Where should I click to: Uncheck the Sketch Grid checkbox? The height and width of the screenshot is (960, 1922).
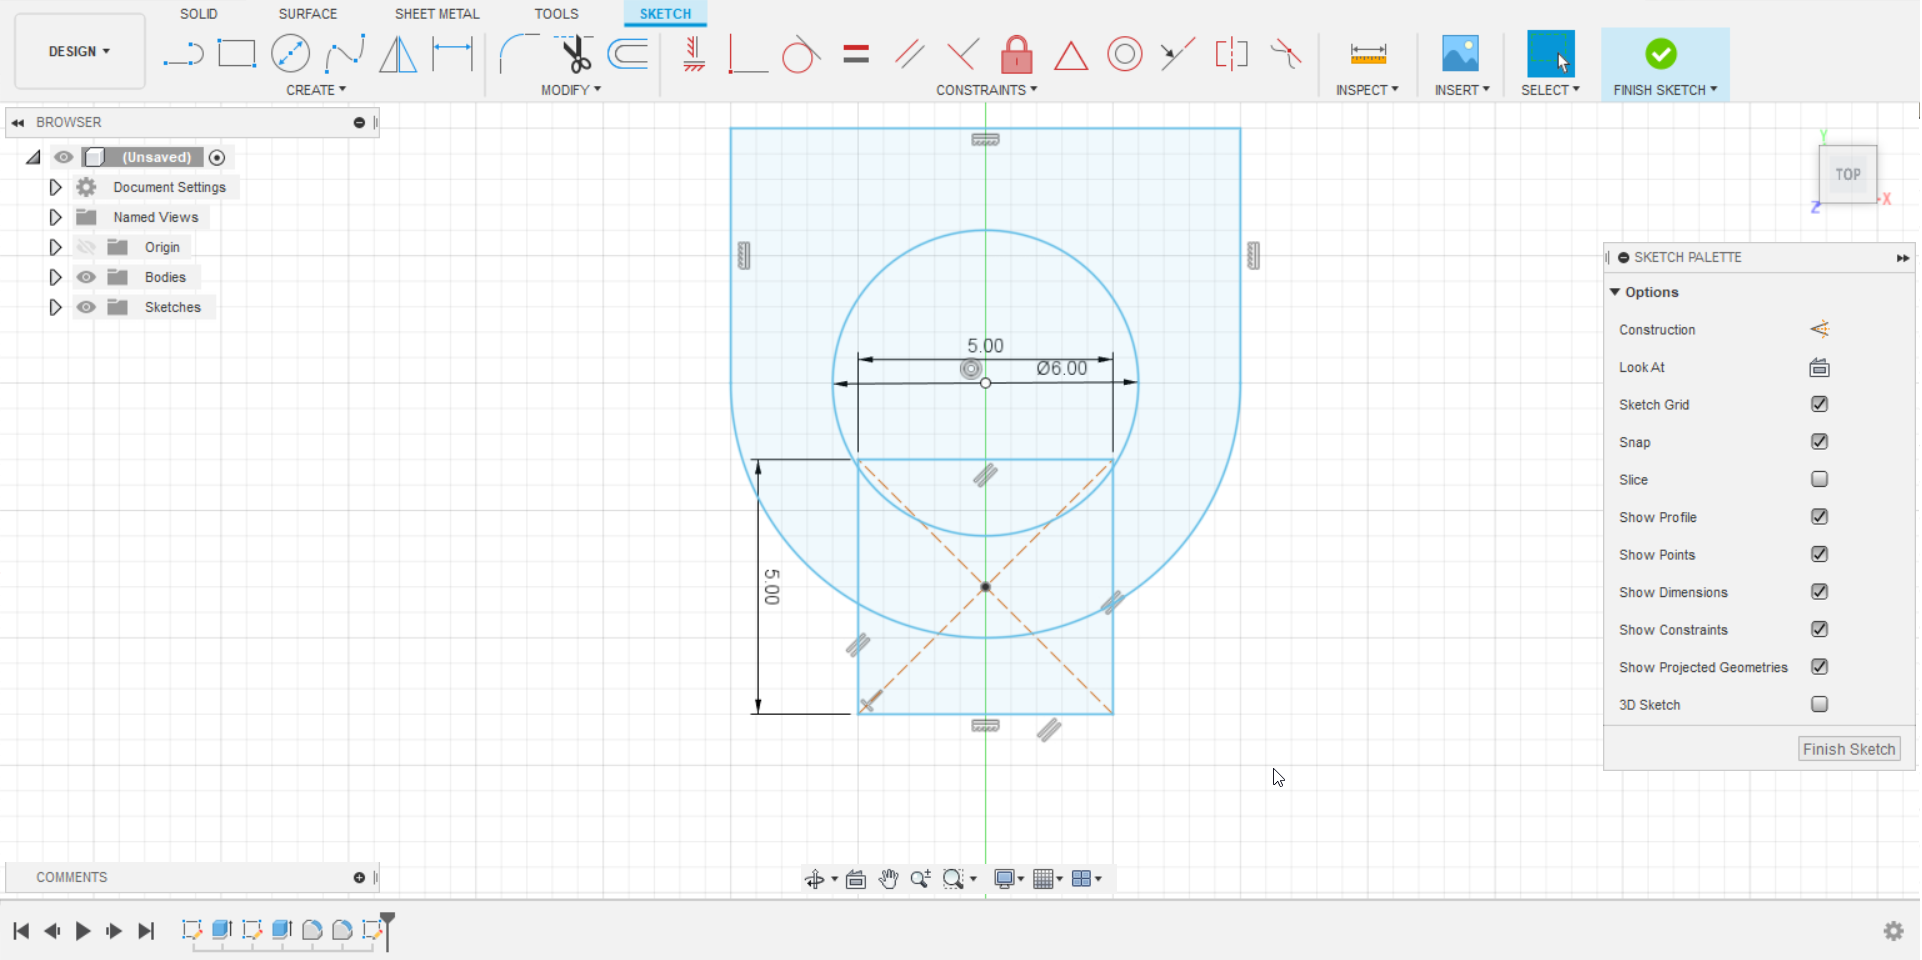click(x=1819, y=404)
